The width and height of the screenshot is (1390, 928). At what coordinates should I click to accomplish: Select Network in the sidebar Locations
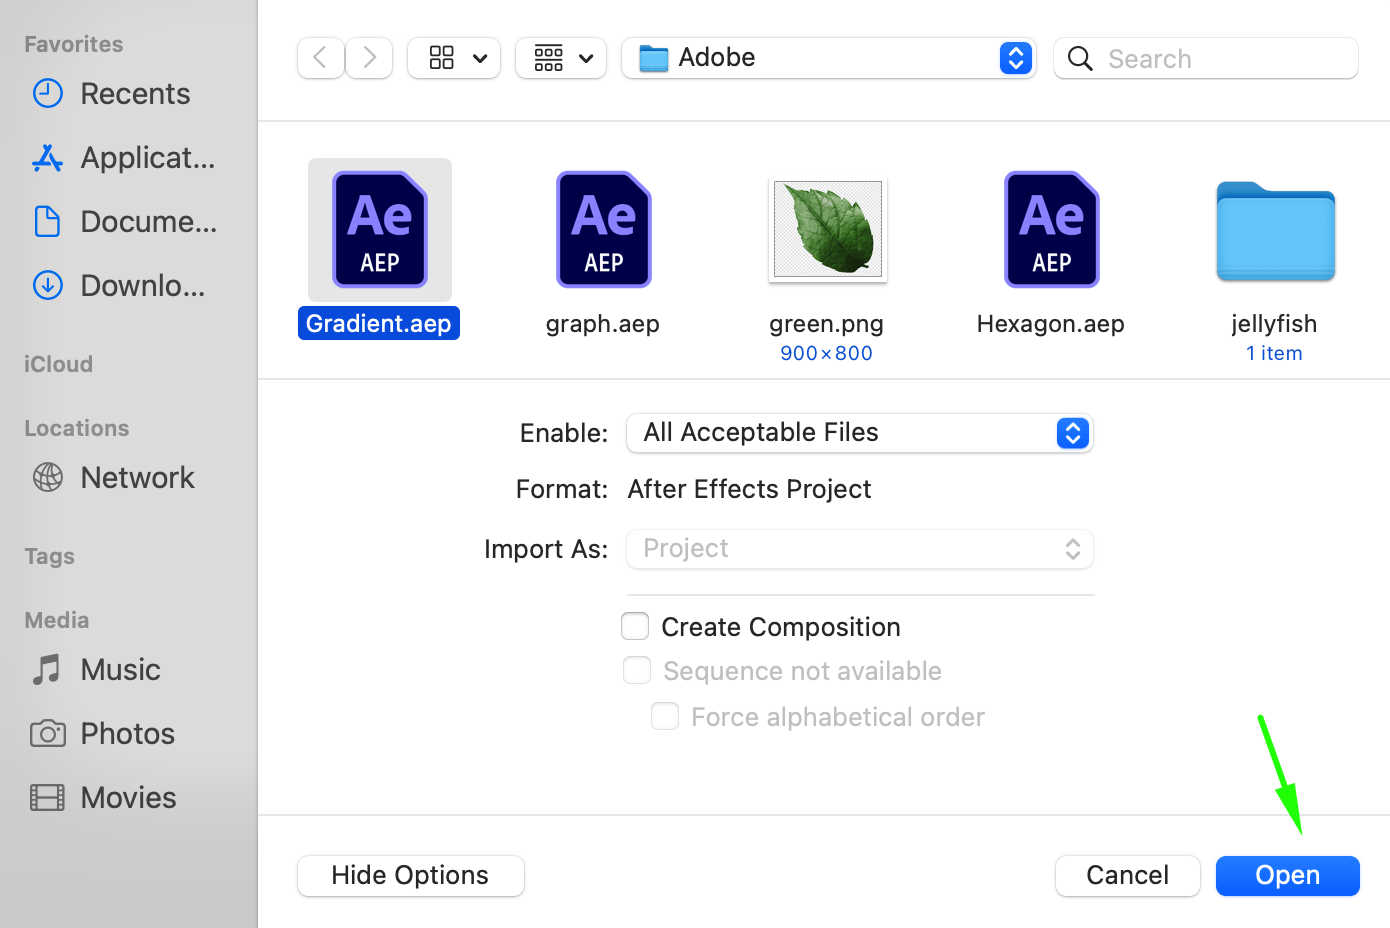(137, 478)
